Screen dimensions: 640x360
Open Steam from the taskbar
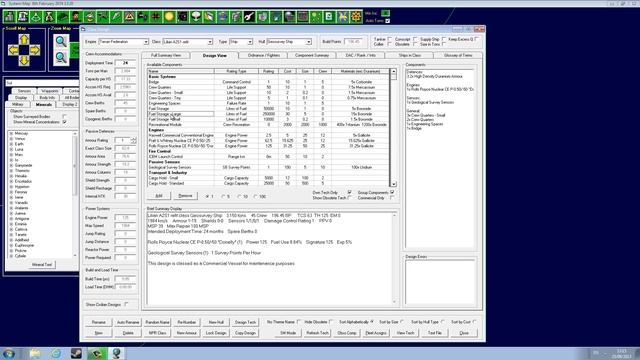tap(76, 353)
